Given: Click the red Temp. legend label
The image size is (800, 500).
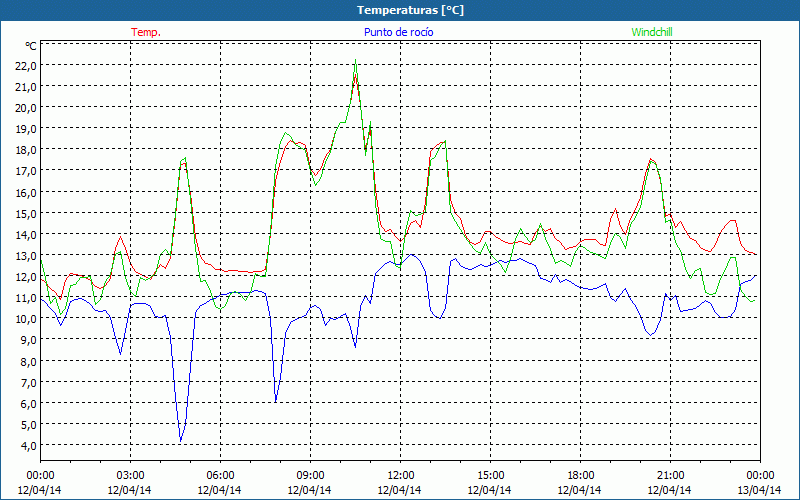Looking at the screenshot, I should (146, 32).
